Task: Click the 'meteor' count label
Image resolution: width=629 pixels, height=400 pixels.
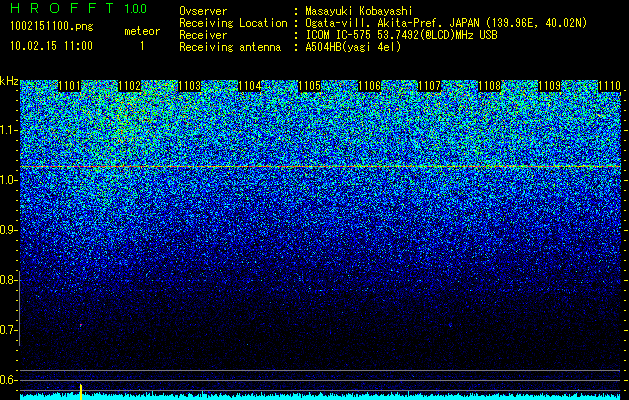Action: coord(142,31)
